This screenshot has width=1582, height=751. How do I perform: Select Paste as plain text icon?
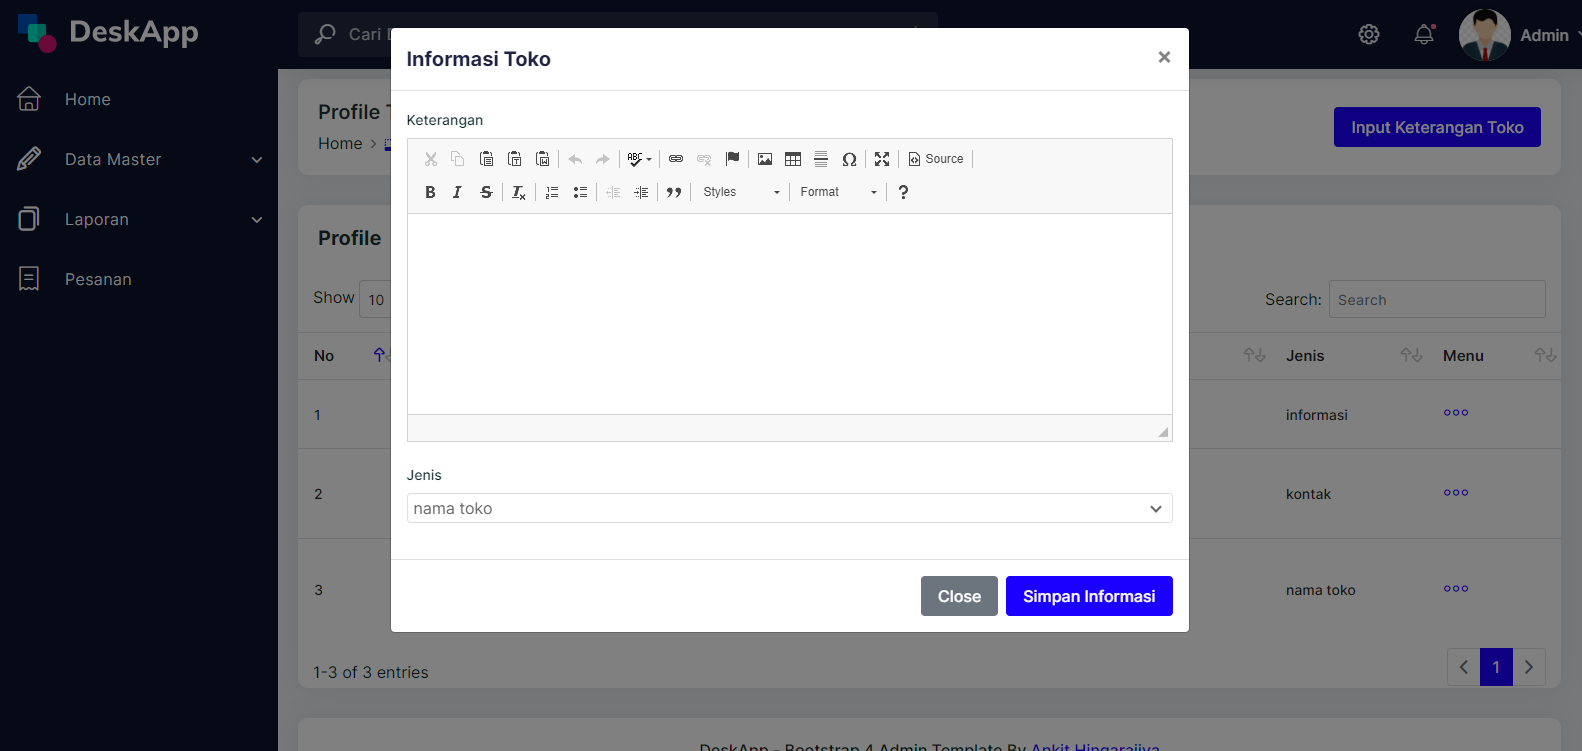[514, 159]
